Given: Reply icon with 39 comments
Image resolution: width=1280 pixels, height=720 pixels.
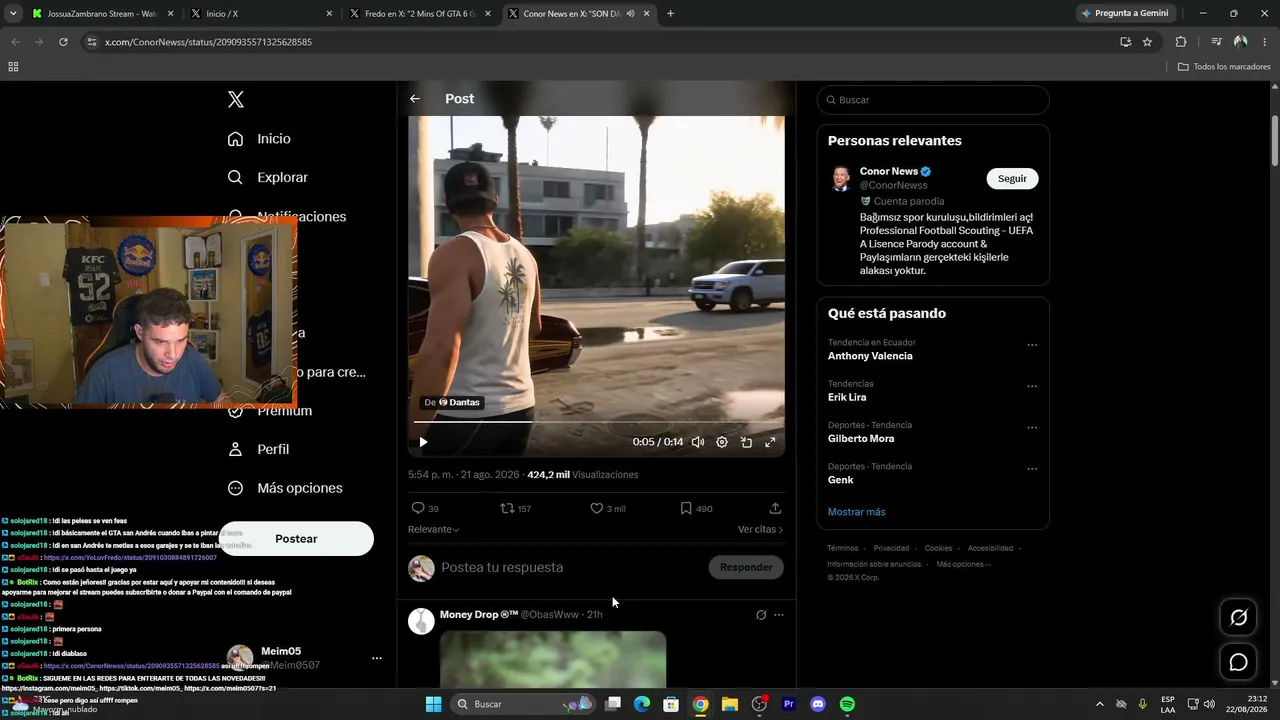Looking at the screenshot, I should 425,508.
